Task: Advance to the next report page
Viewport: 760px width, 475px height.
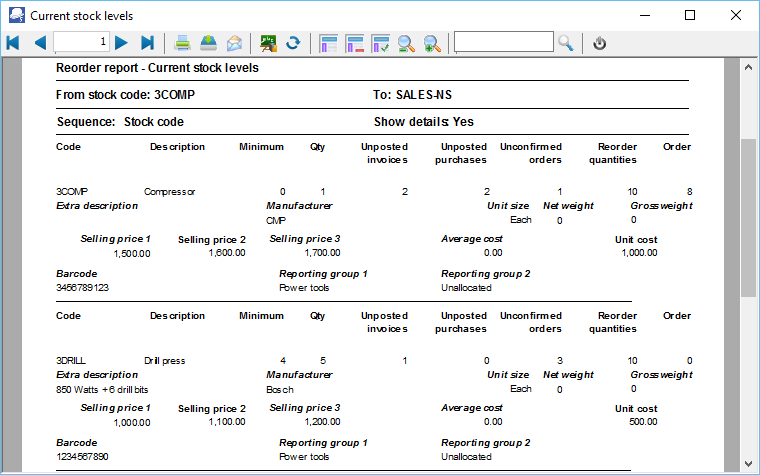Action: click(x=121, y=43)
